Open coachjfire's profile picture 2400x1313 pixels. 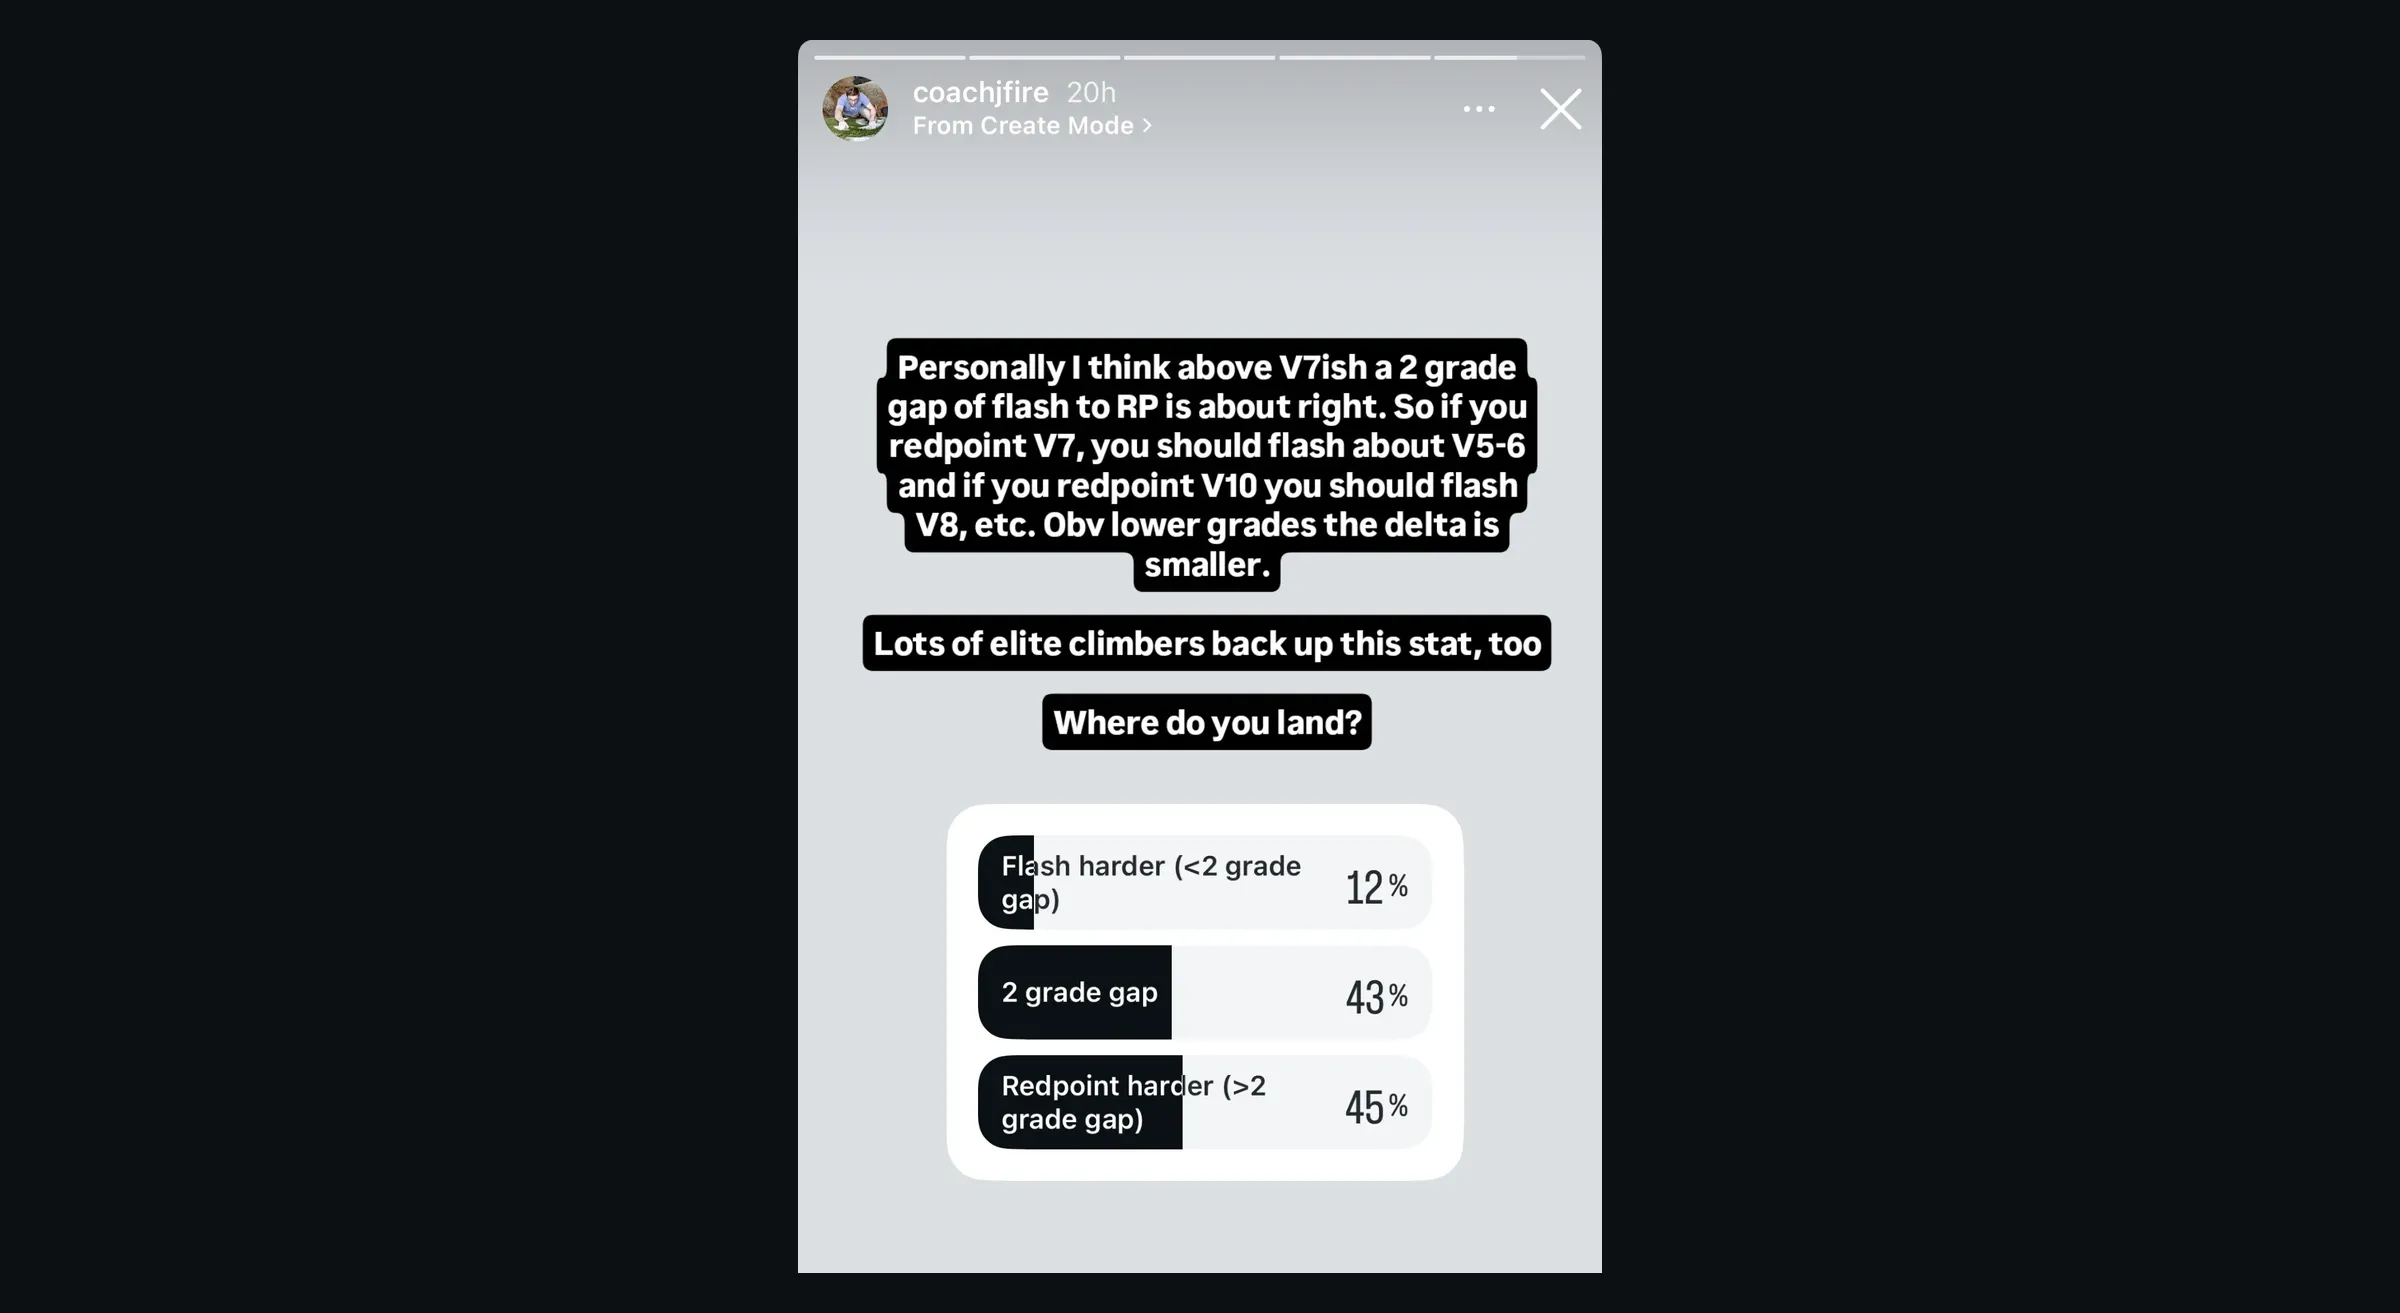(855, 108)
